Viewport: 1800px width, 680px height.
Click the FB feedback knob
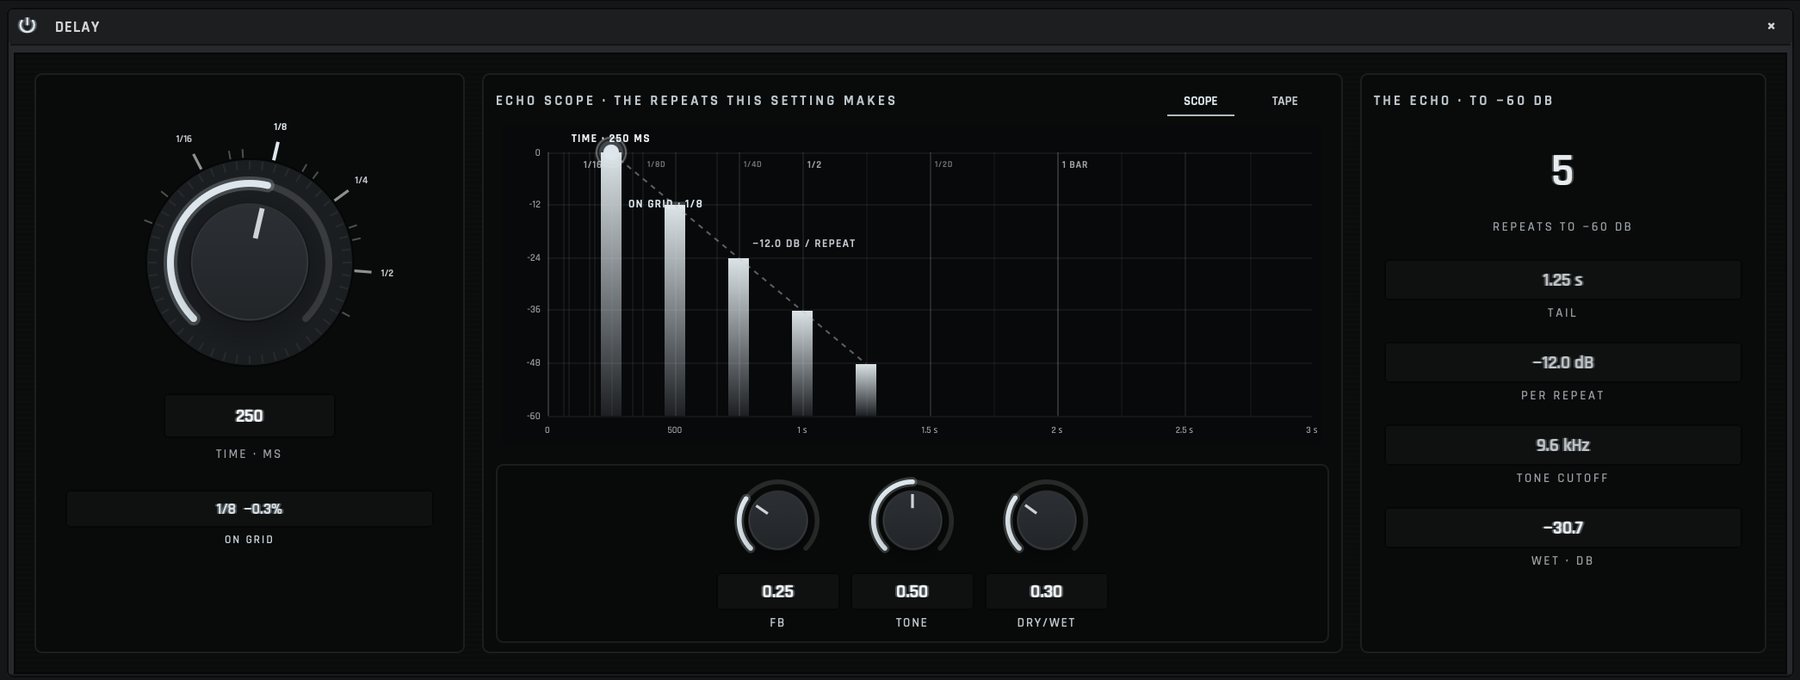[x=777, y=520]
